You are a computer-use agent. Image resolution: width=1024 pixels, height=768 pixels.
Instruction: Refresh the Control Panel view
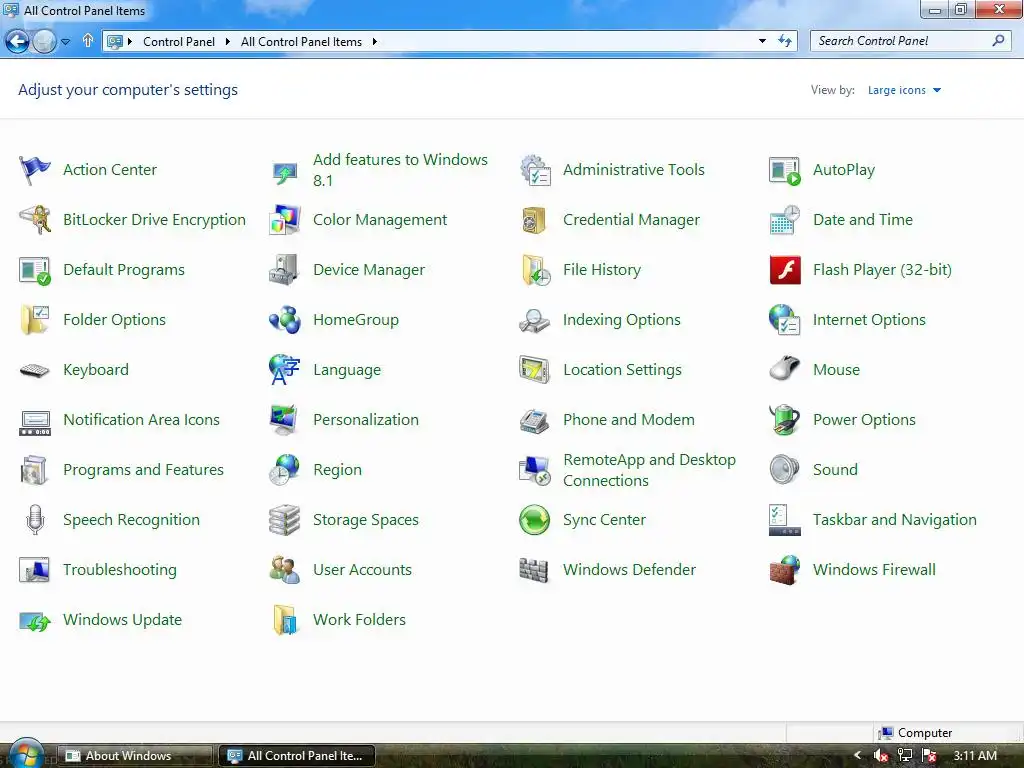(785, 41)
